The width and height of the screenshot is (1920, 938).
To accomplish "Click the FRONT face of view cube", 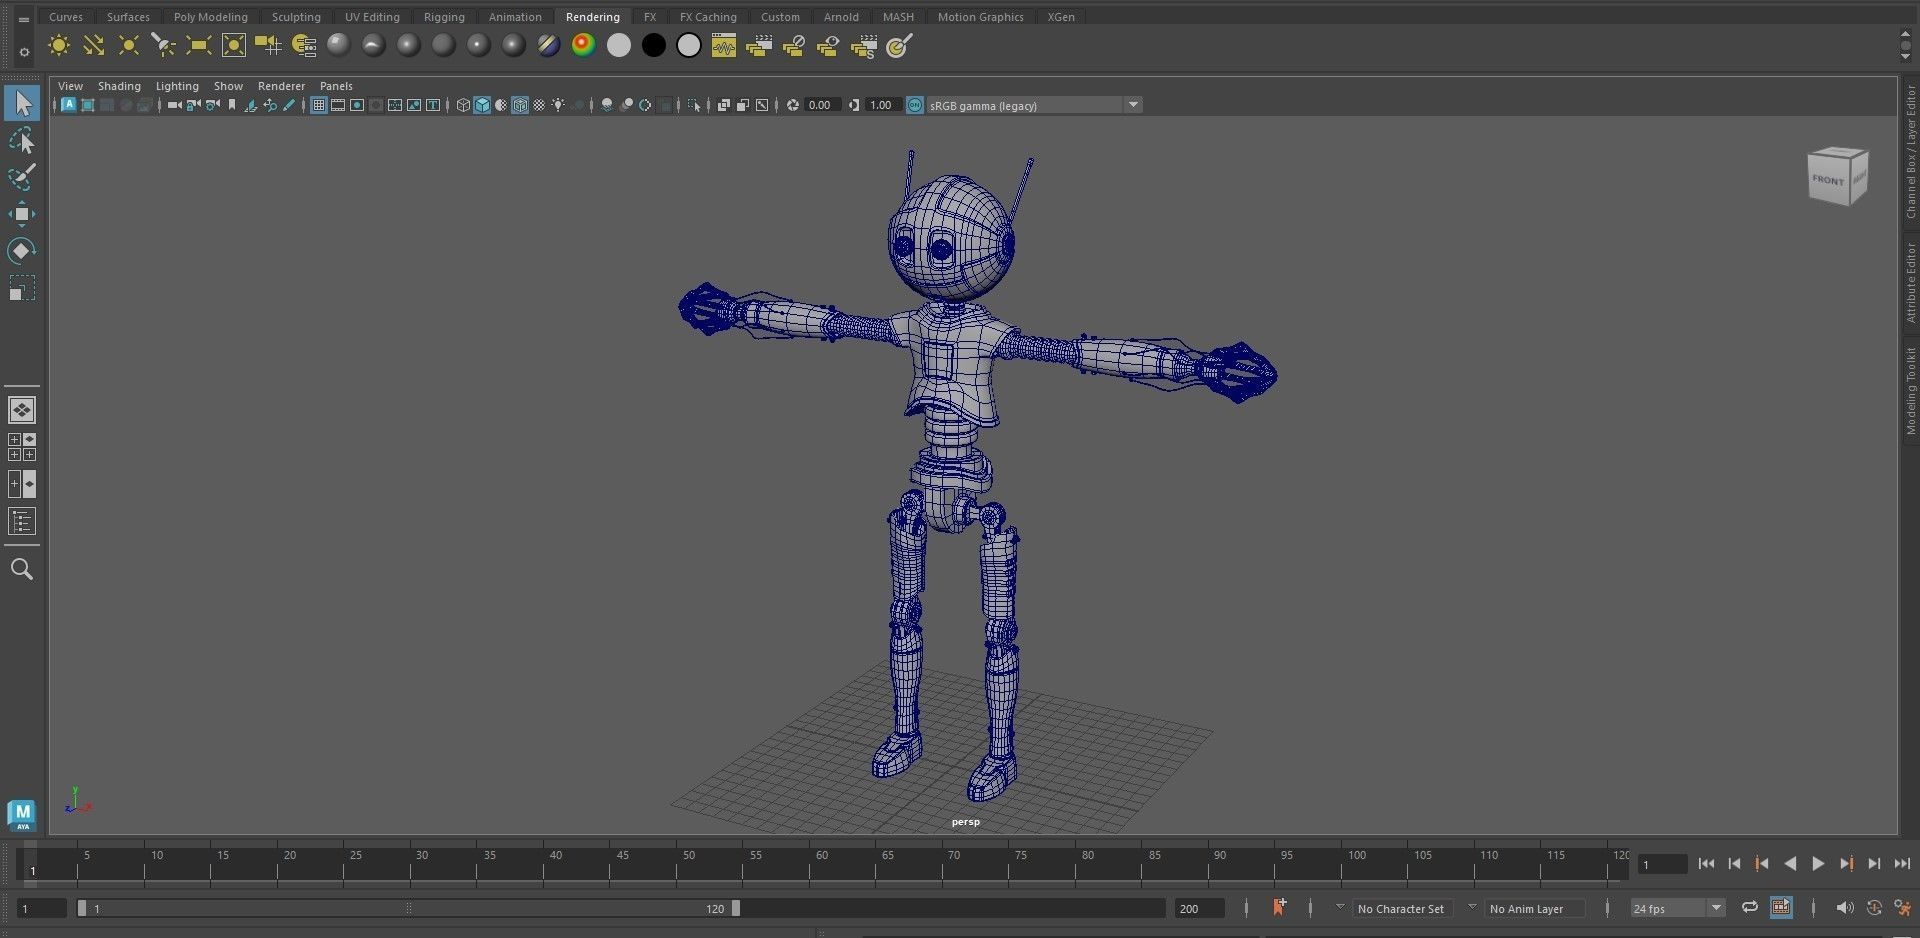I will (1829, 180).
